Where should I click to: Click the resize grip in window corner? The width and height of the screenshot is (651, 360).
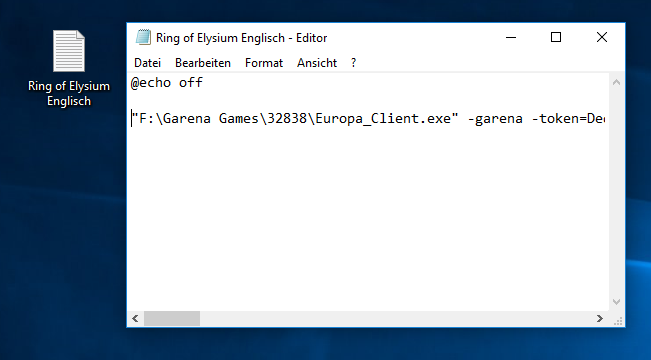(x=618, y=321)
